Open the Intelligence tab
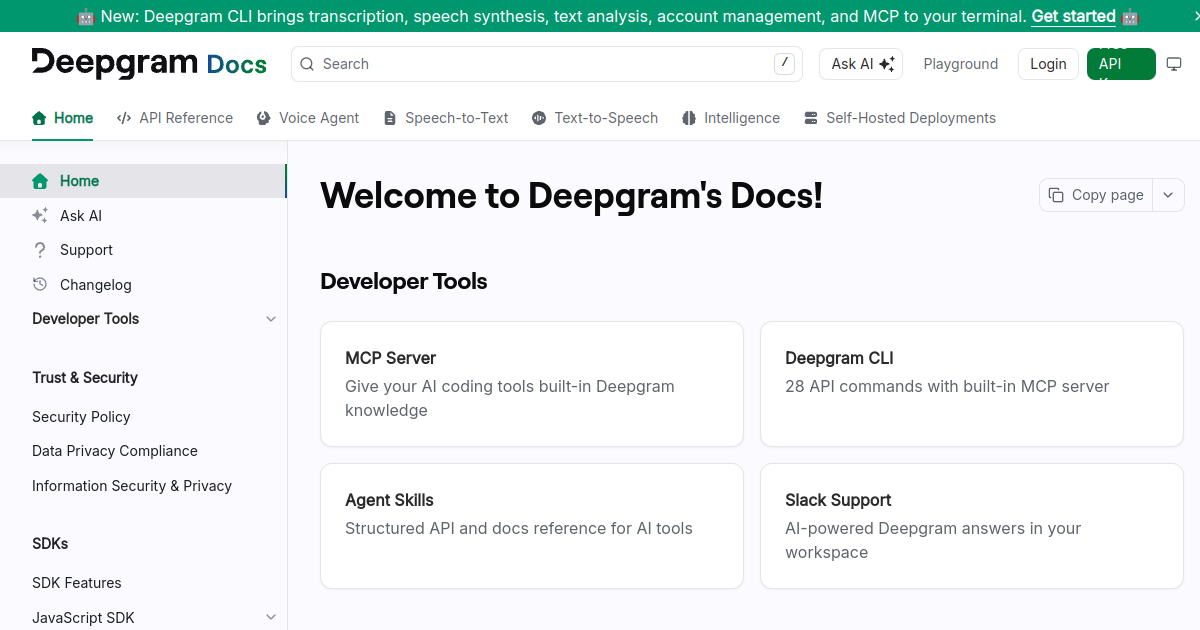The width and height of the screenshot is (1200, 630). [731, 118]
